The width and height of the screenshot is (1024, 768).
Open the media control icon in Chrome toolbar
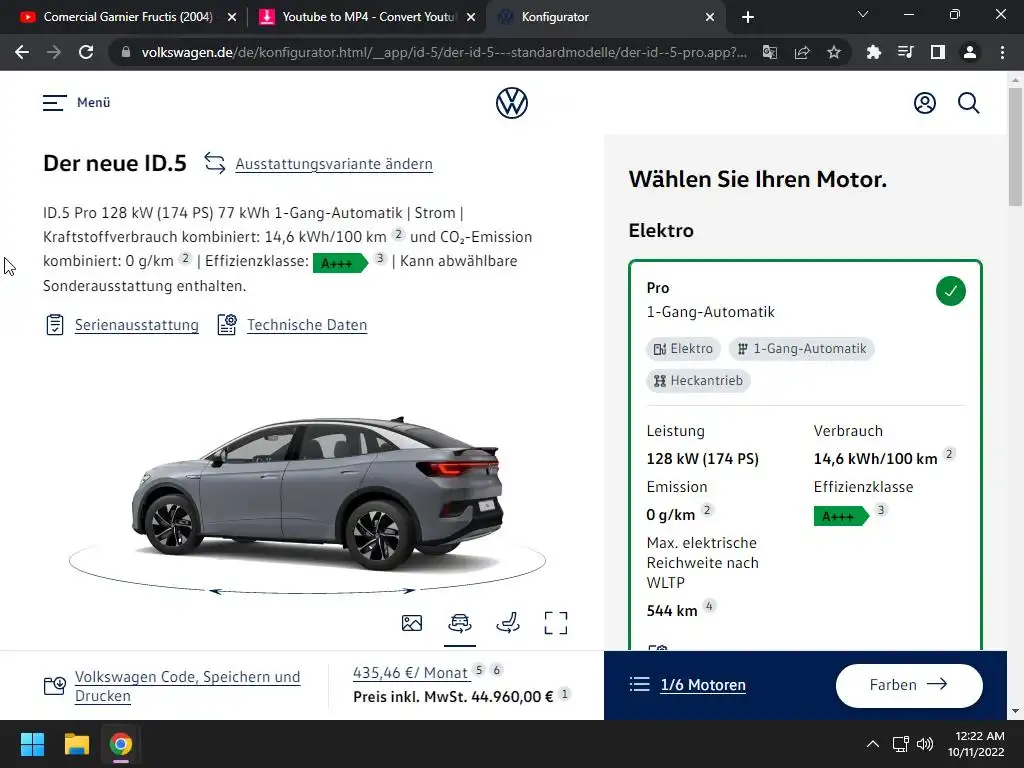click(905, 52)
